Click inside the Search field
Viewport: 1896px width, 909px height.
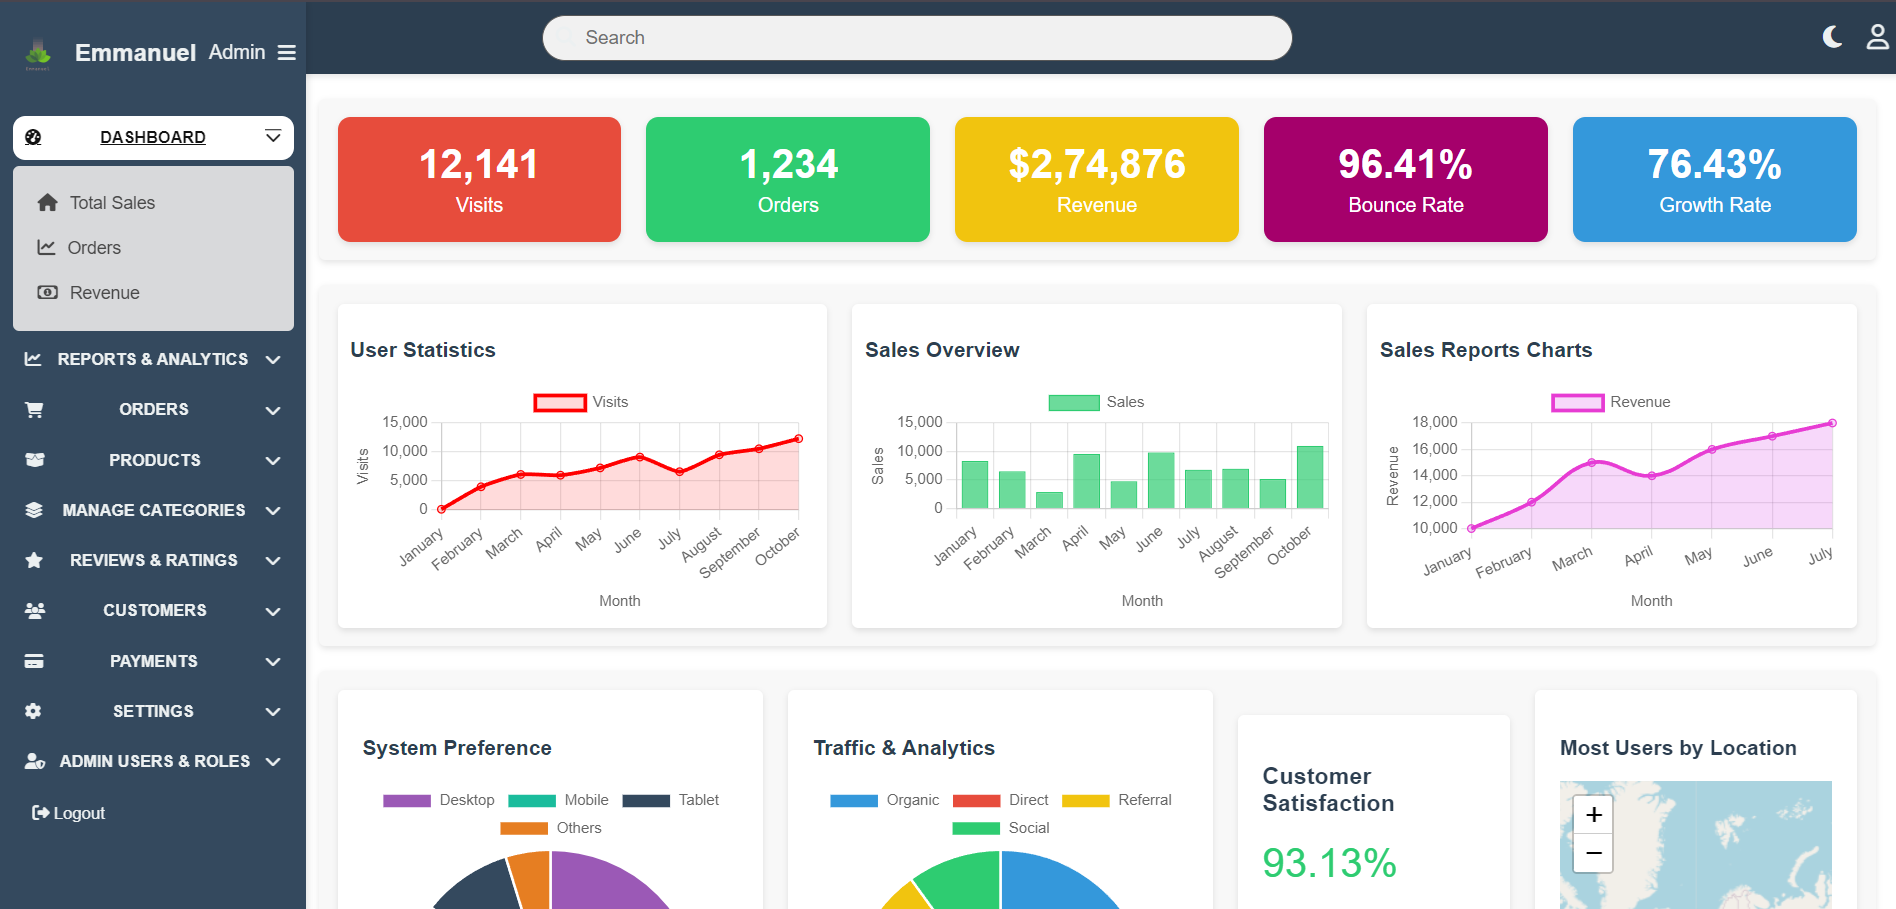[916, 37]
